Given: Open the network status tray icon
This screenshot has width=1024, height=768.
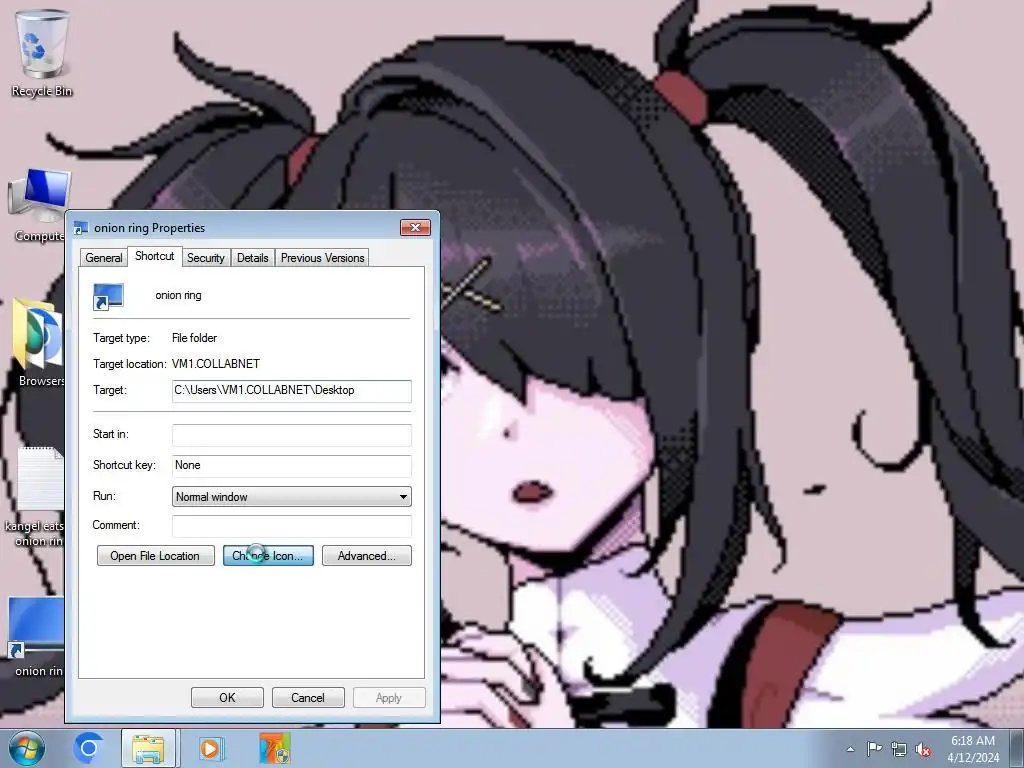Looking at the screenshot, I should pos(899,749).
